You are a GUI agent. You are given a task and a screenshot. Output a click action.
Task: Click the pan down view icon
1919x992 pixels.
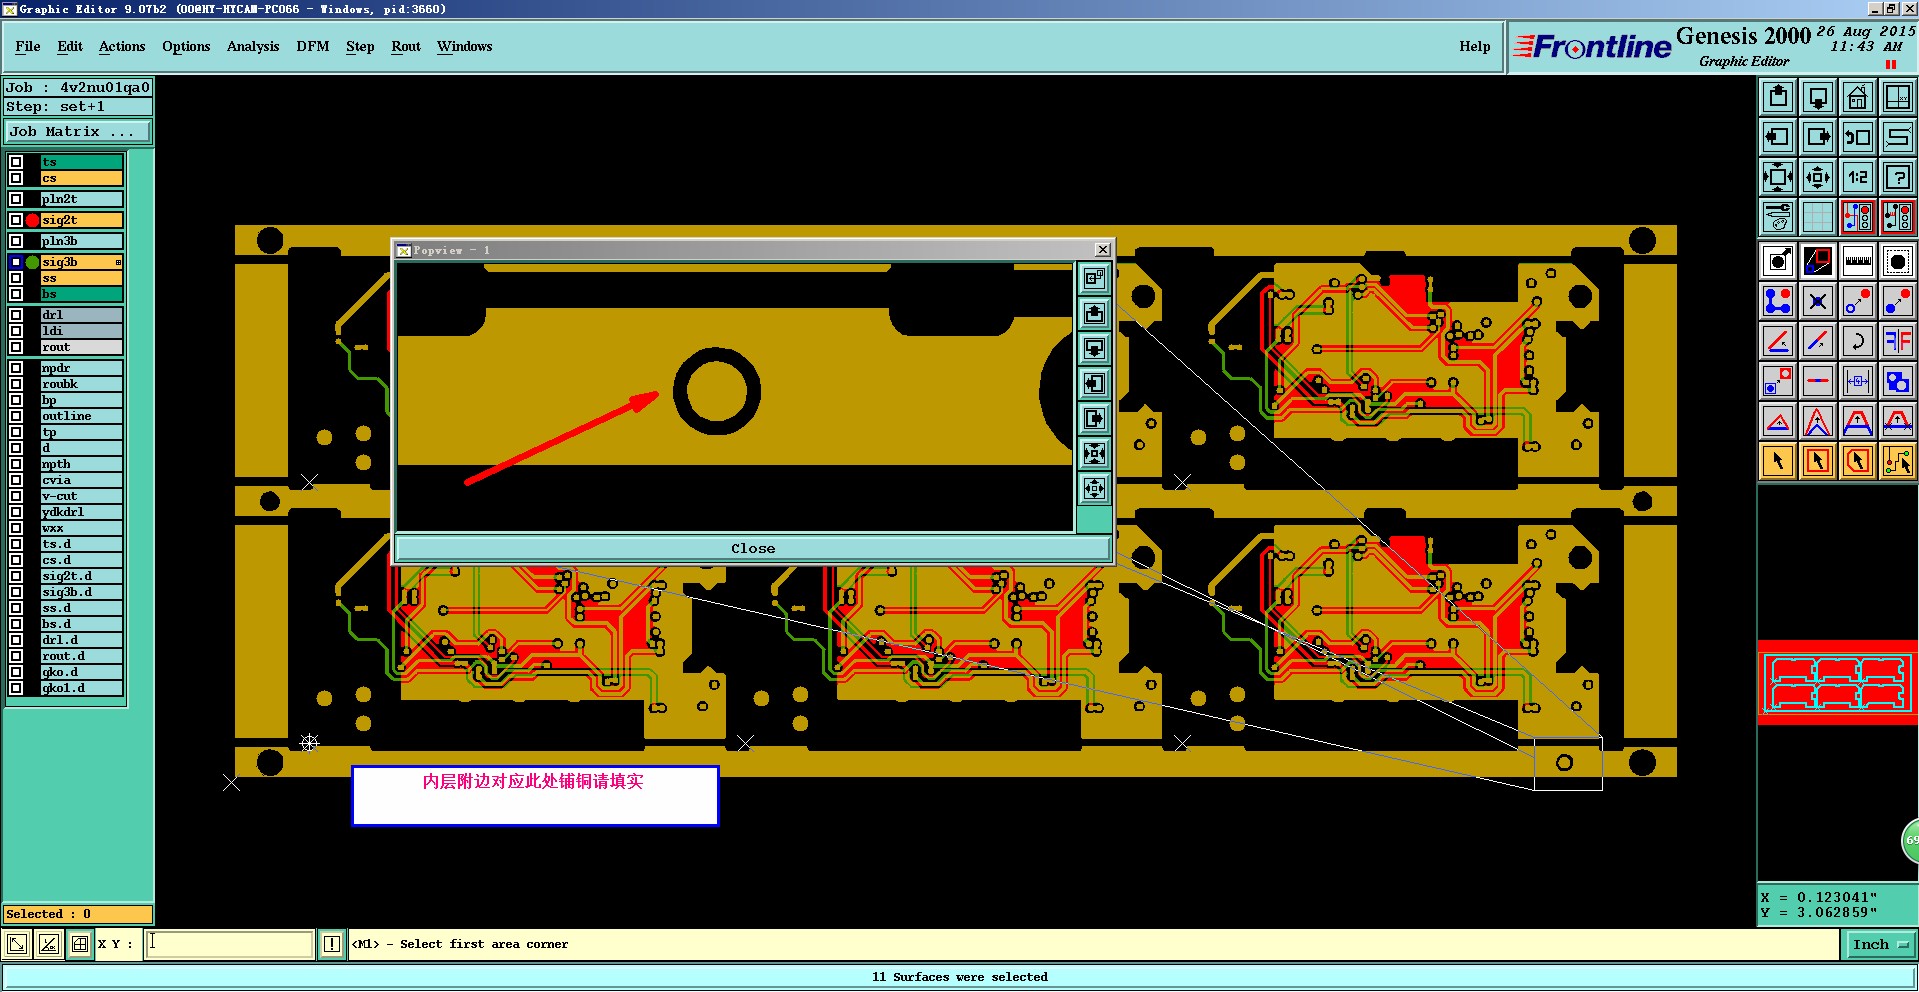1818,97
